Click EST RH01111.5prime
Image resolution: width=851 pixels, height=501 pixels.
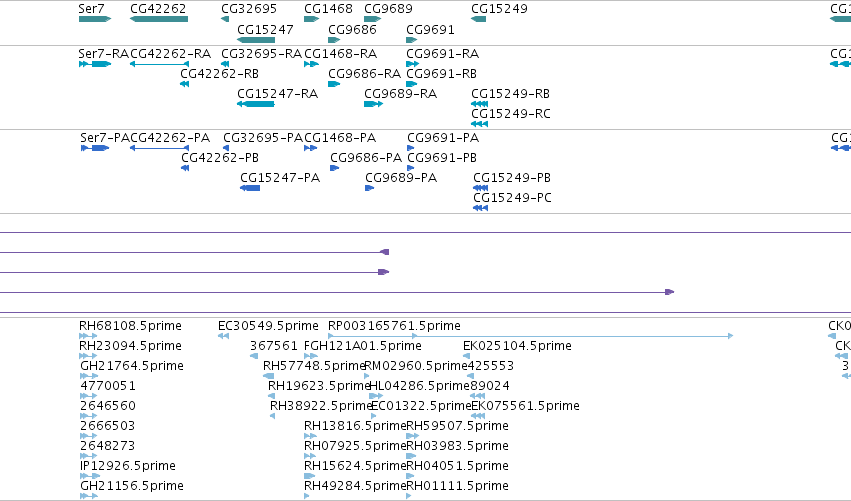[458, 486]
